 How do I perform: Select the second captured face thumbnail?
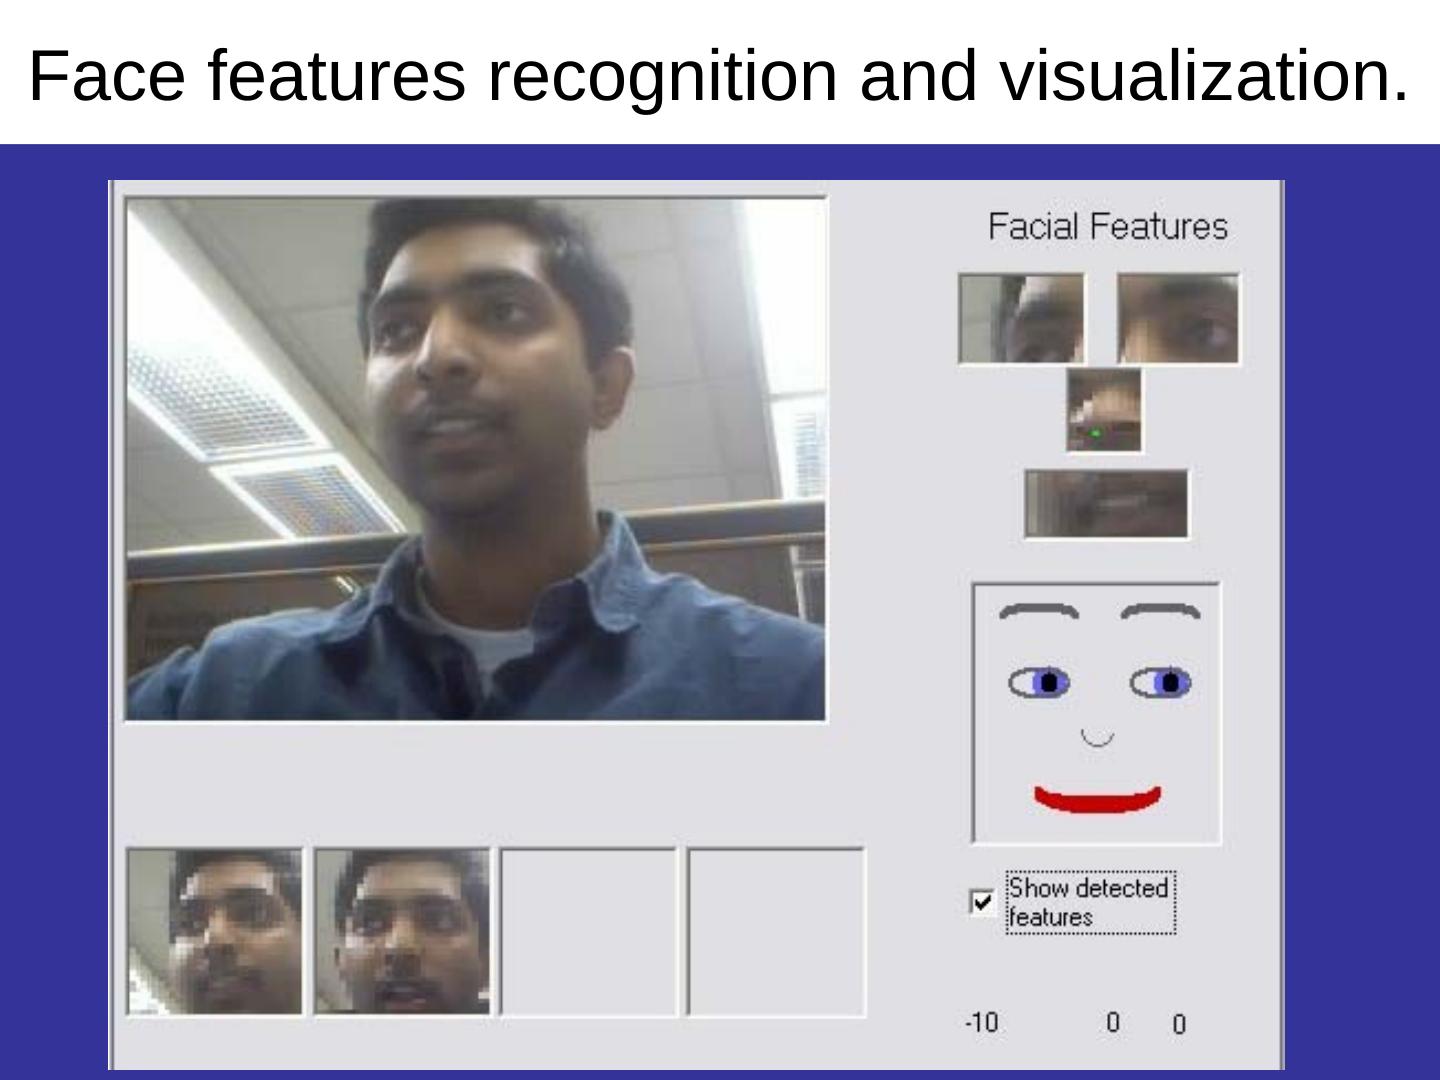pyautogui.click(x=402, y=932)
